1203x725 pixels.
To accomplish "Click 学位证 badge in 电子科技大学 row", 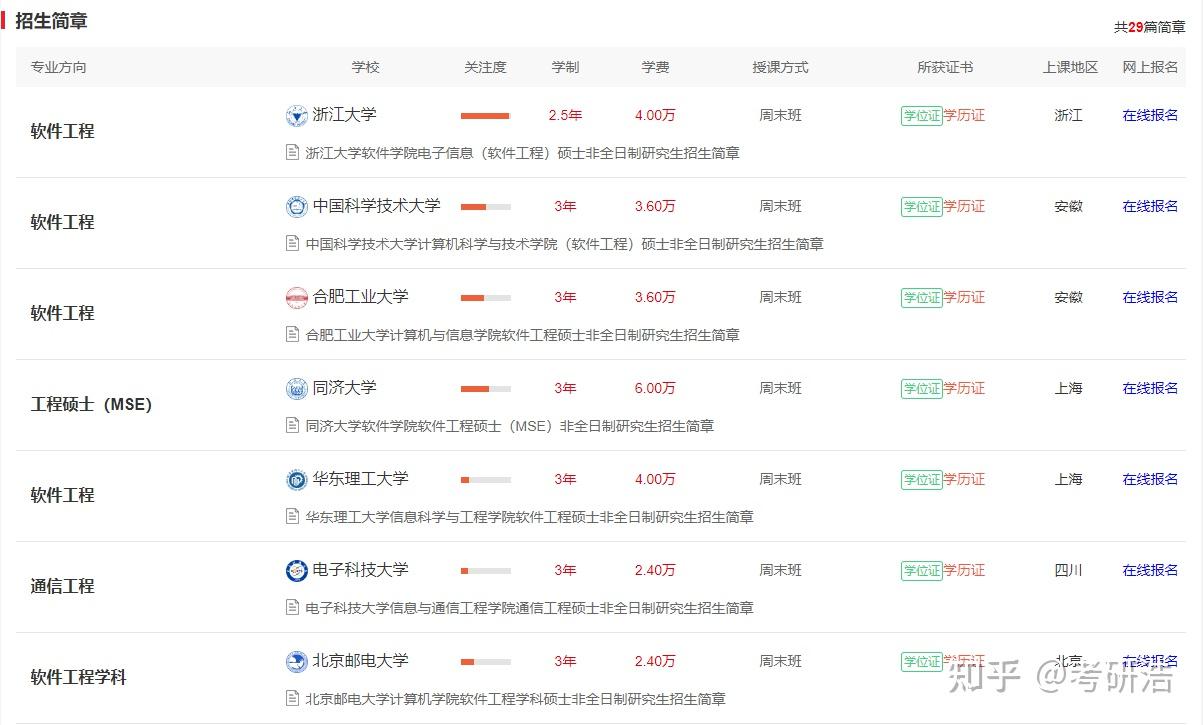I will (922, 571).
